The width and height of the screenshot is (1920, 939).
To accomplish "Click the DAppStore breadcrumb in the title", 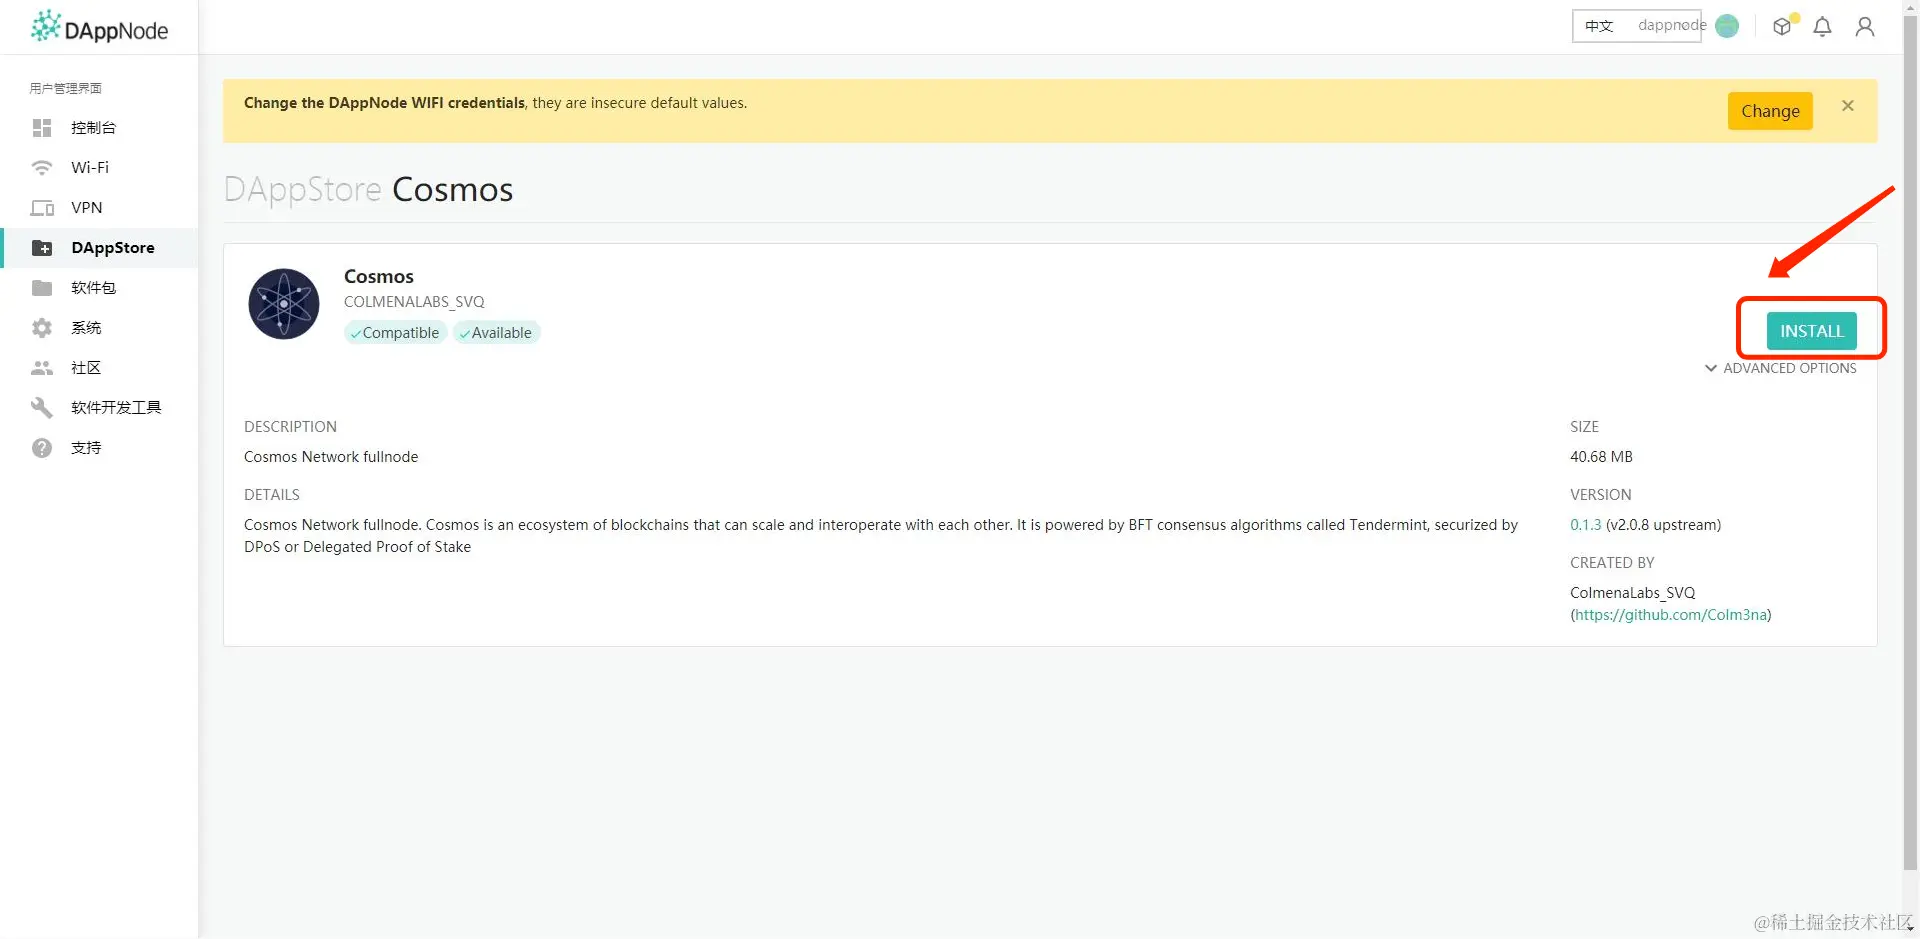I will click(x=303, y=189).
